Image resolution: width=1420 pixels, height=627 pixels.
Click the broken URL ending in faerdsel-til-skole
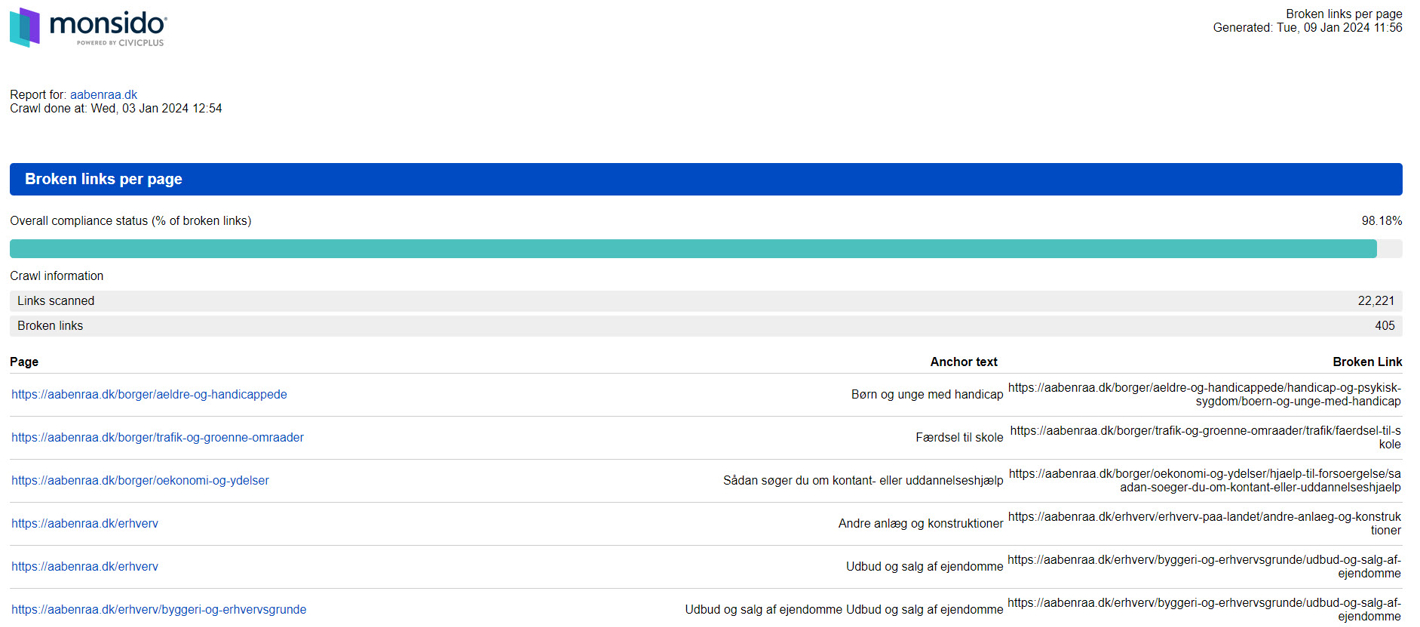click(x=1205, y=437)
